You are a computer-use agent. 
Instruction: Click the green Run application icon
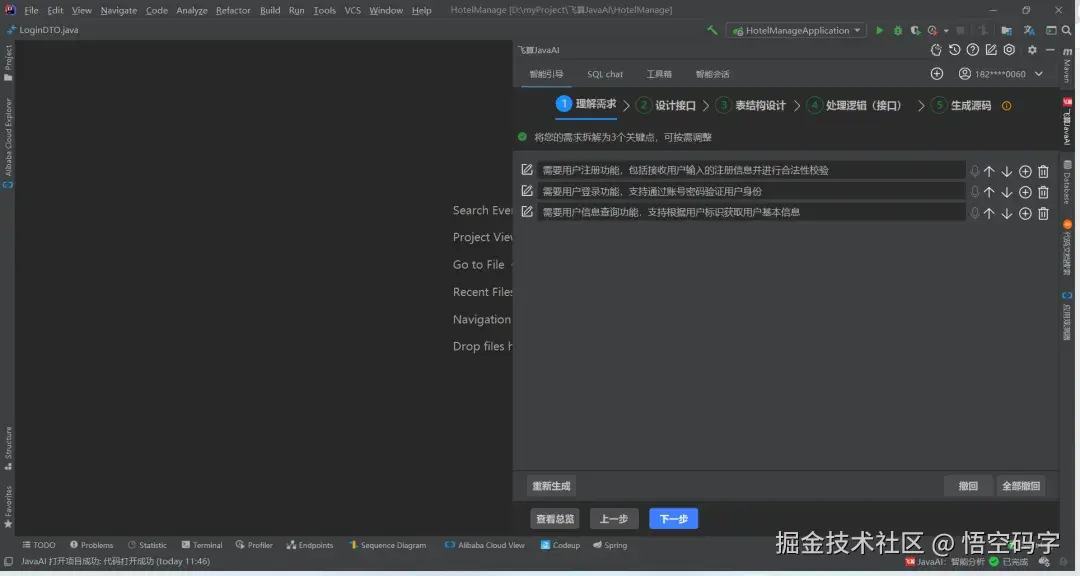click(880, 30)
